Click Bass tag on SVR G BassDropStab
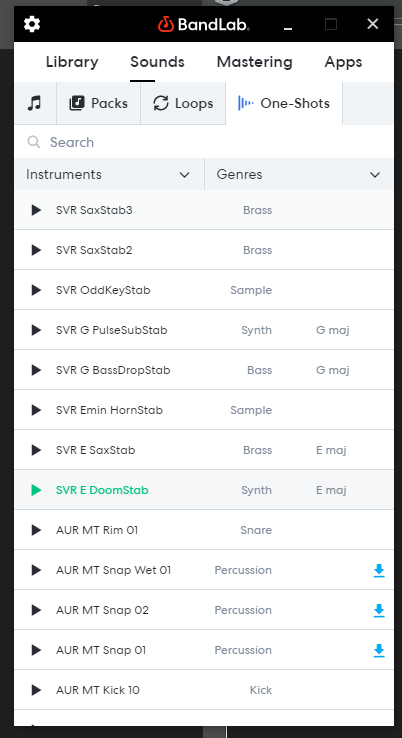The image size is (402, 738). click(x=259, y=370)
